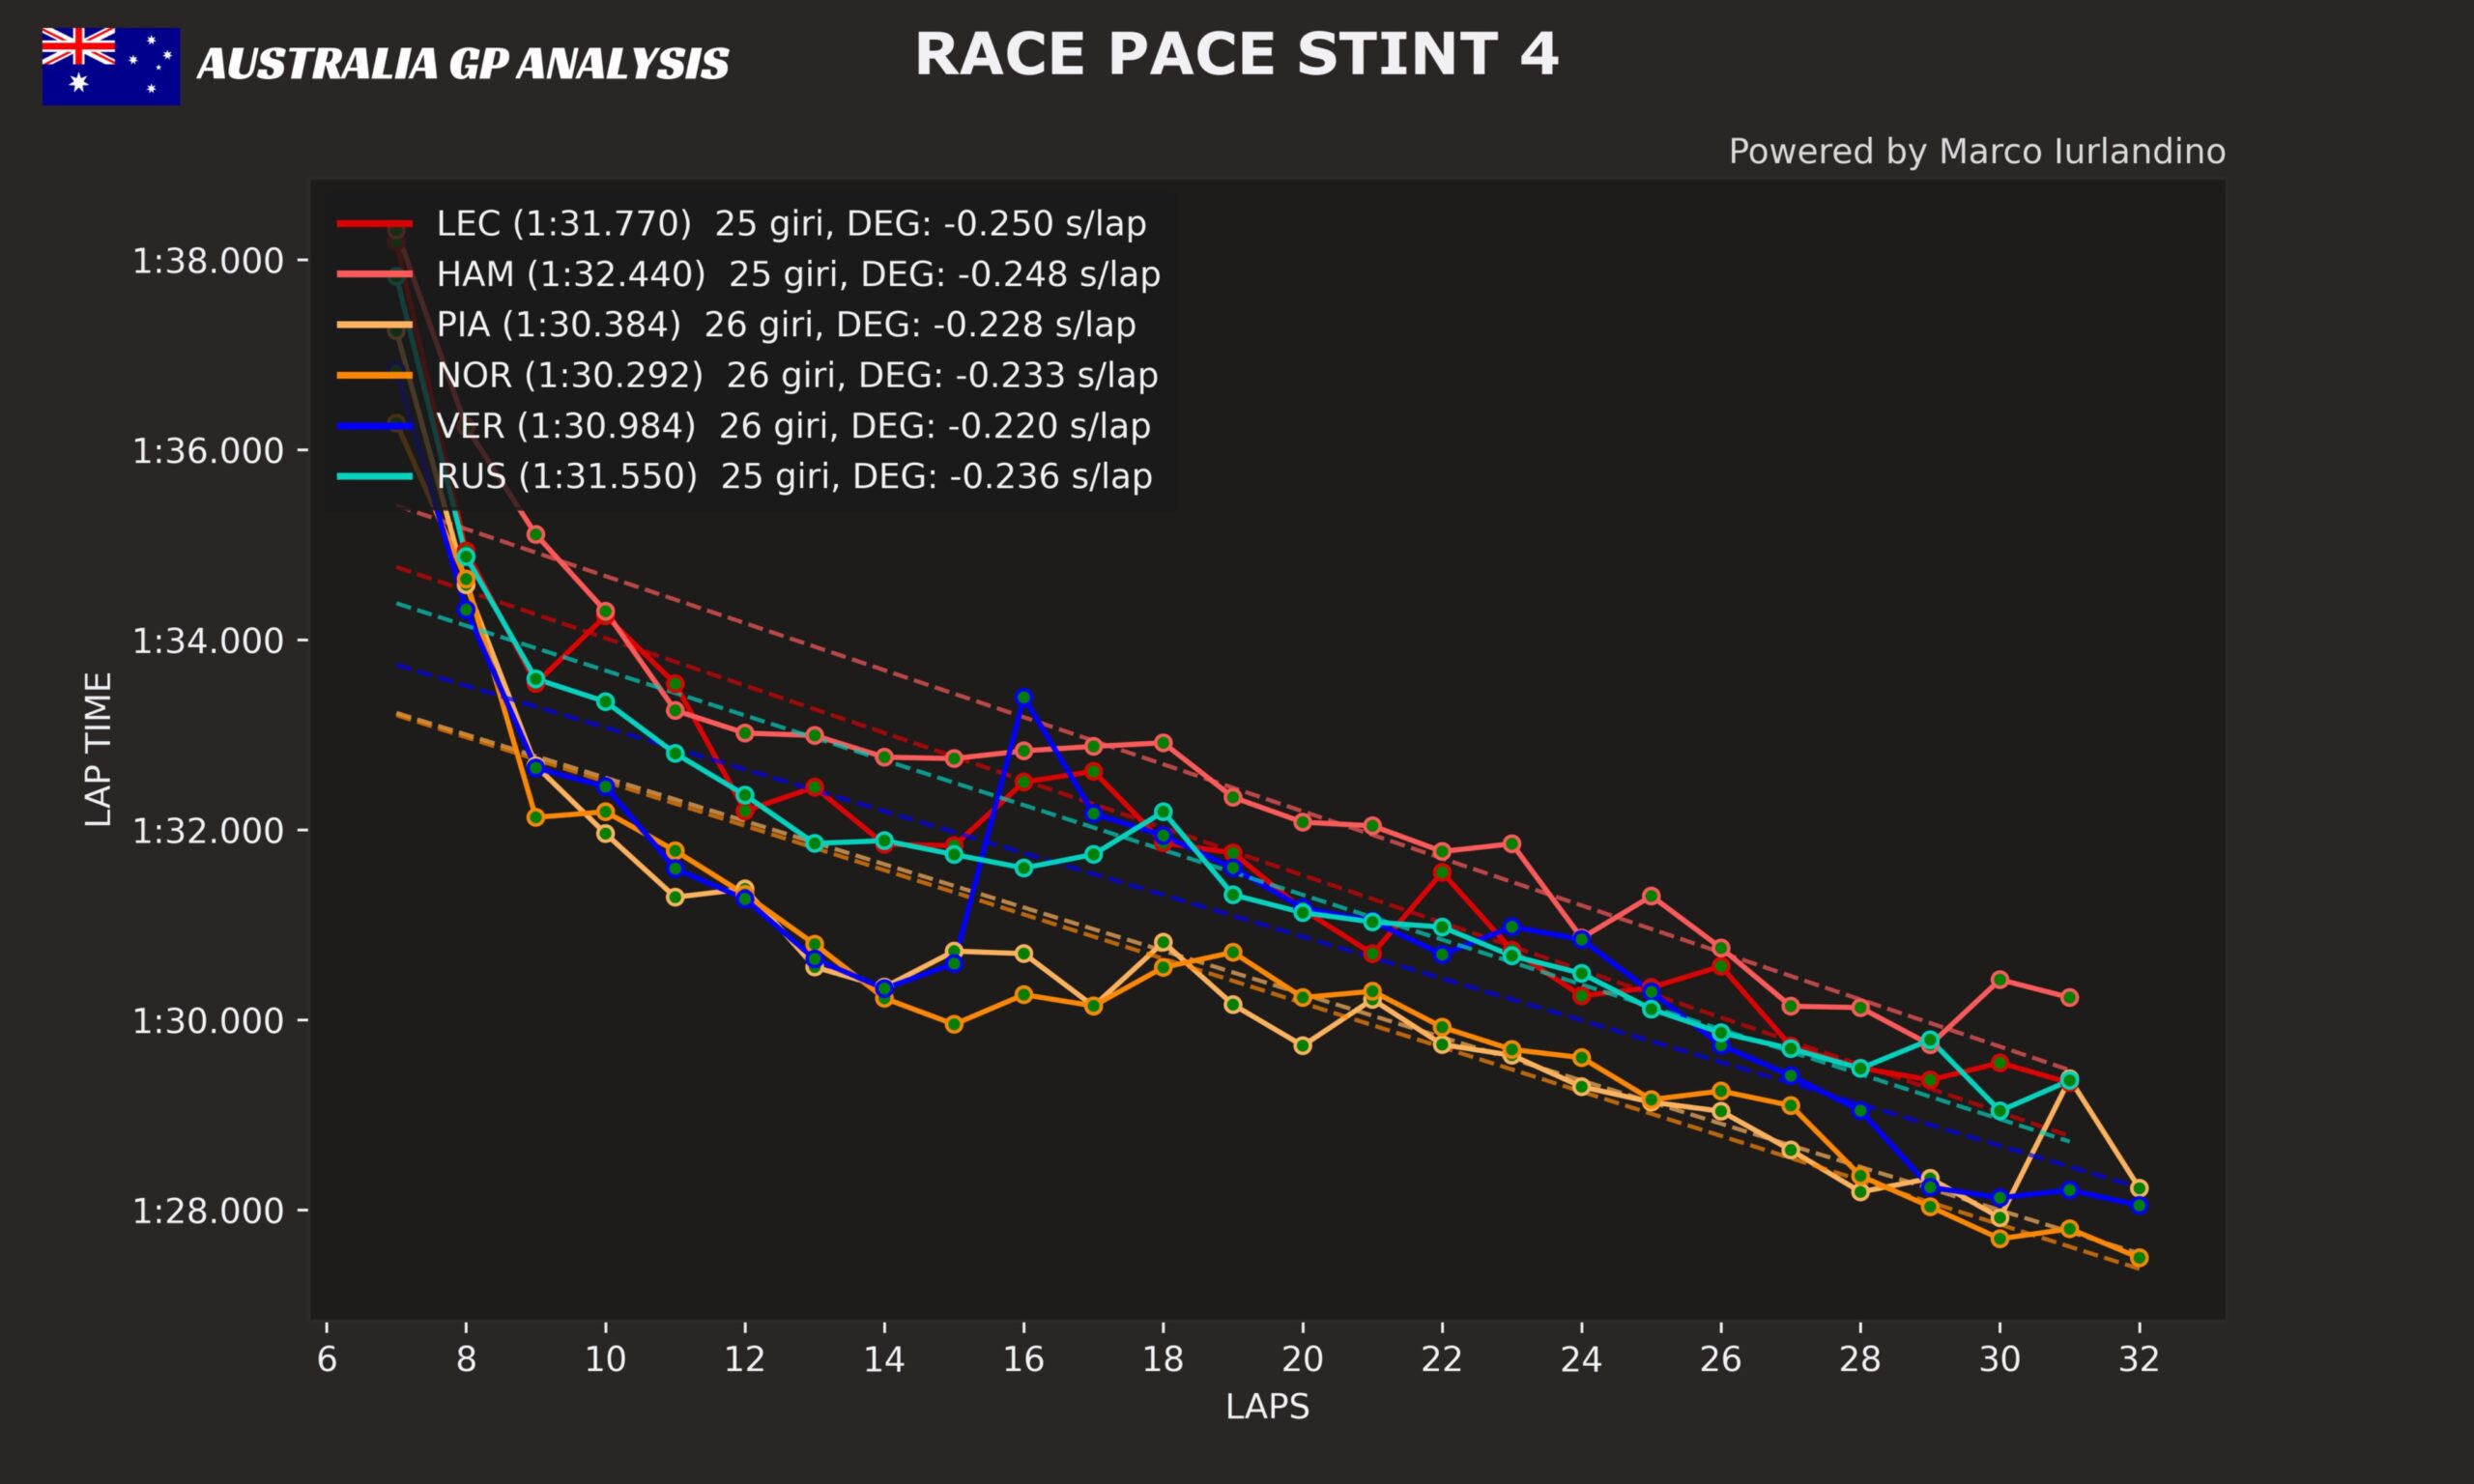2474x1484 pixels.
Task: Click the red LEC legend line swatch
Action: 375,223
